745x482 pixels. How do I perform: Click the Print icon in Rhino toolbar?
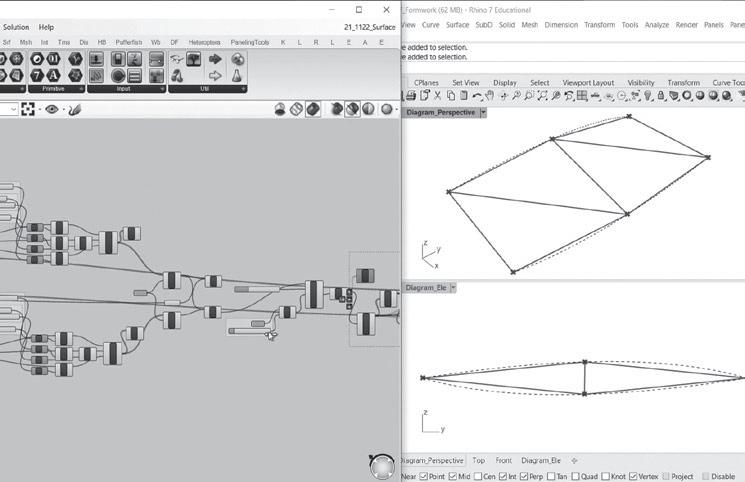pyautogui.click(x=411, y=96)
